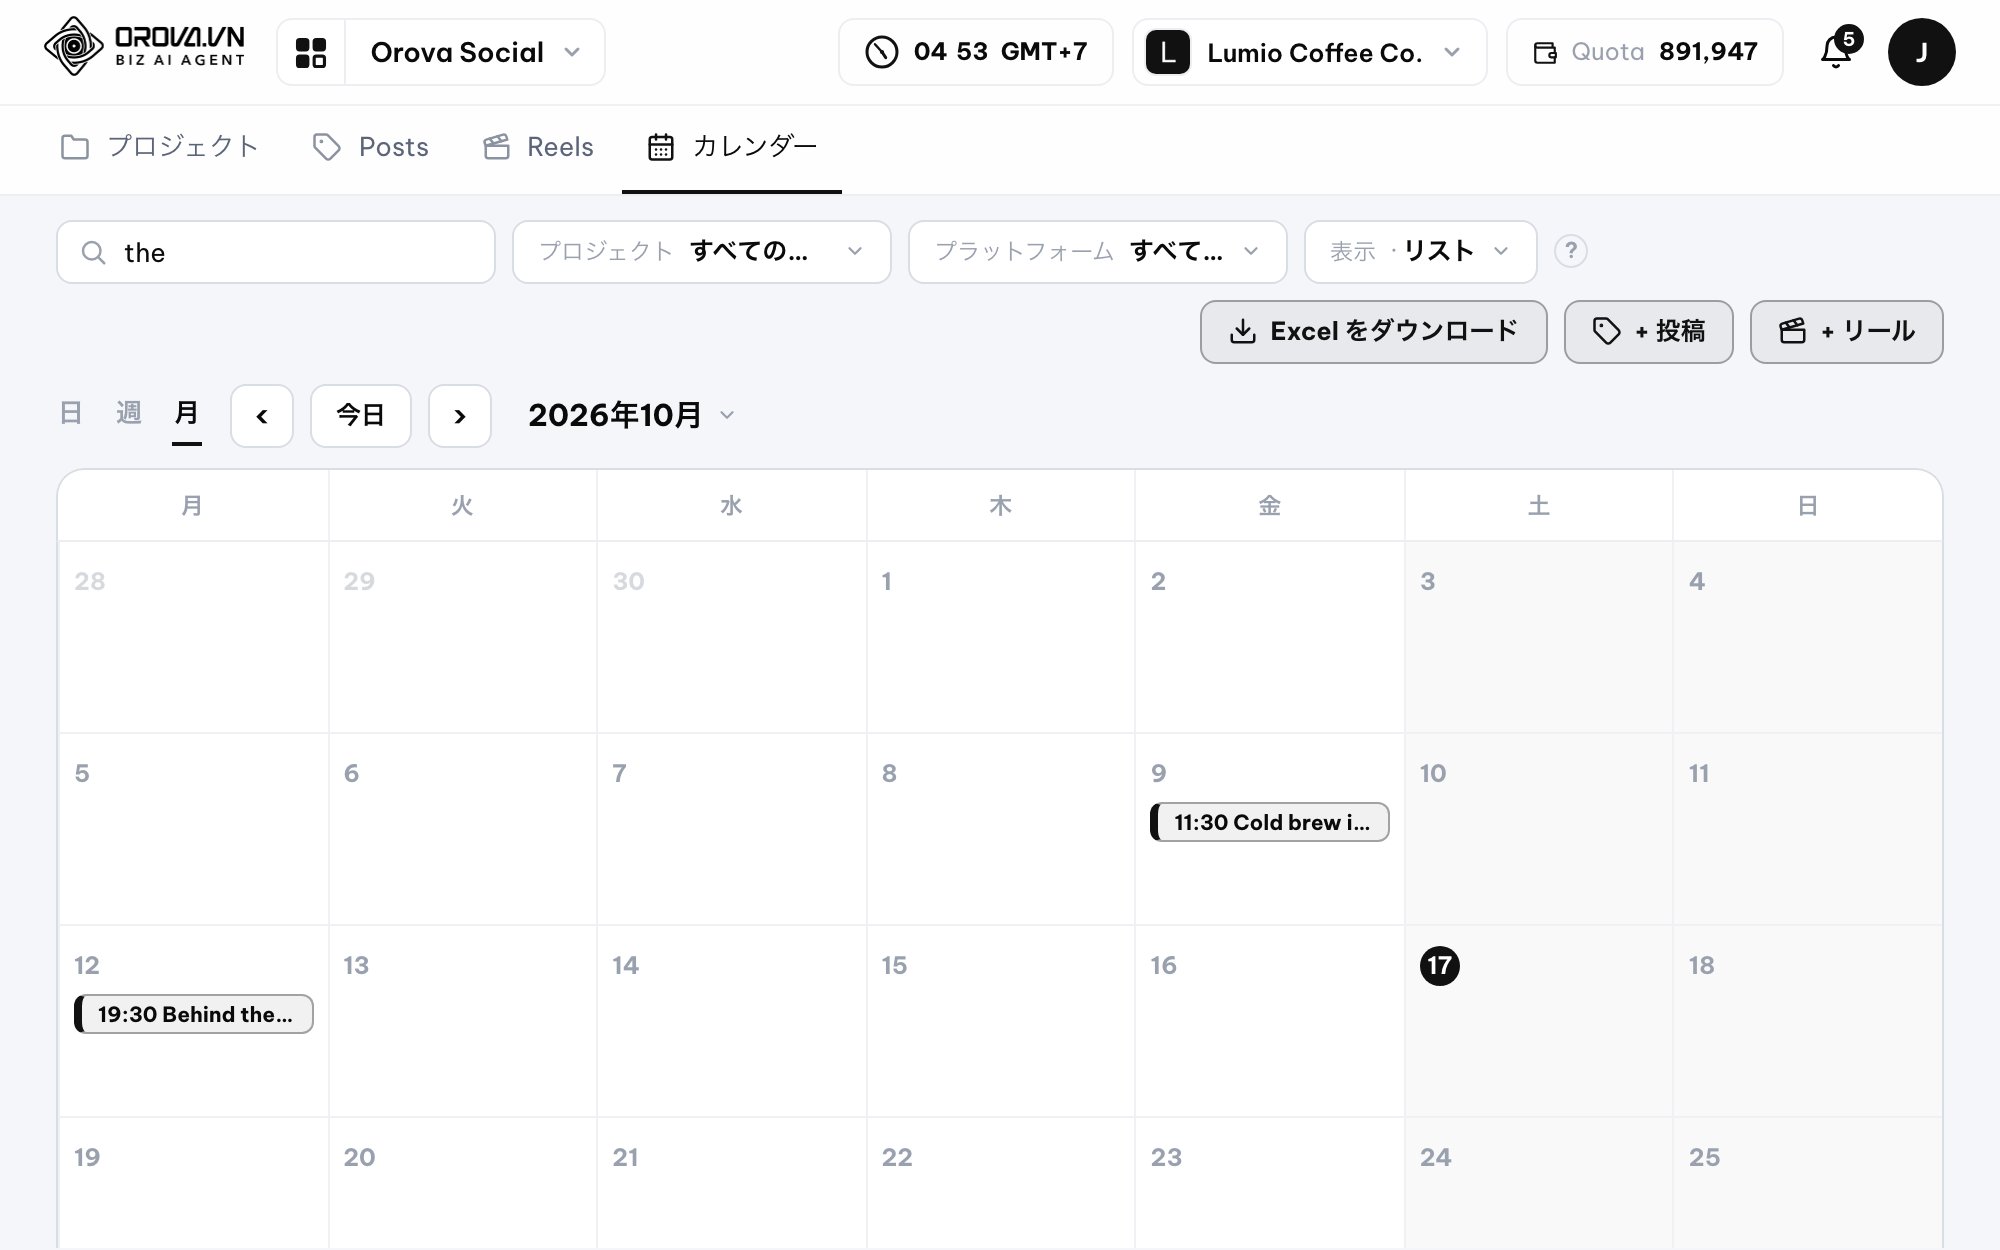Click the highlighted date 17
The image size is (2000, 1250).
[1440, 965]
